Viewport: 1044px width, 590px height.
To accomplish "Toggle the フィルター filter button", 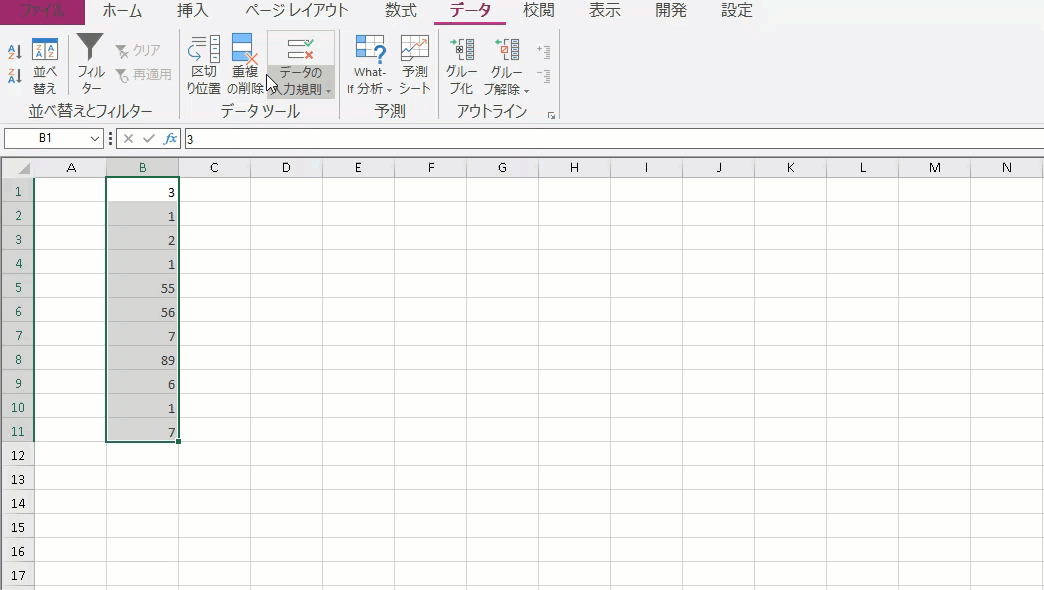I will point(91,66).
